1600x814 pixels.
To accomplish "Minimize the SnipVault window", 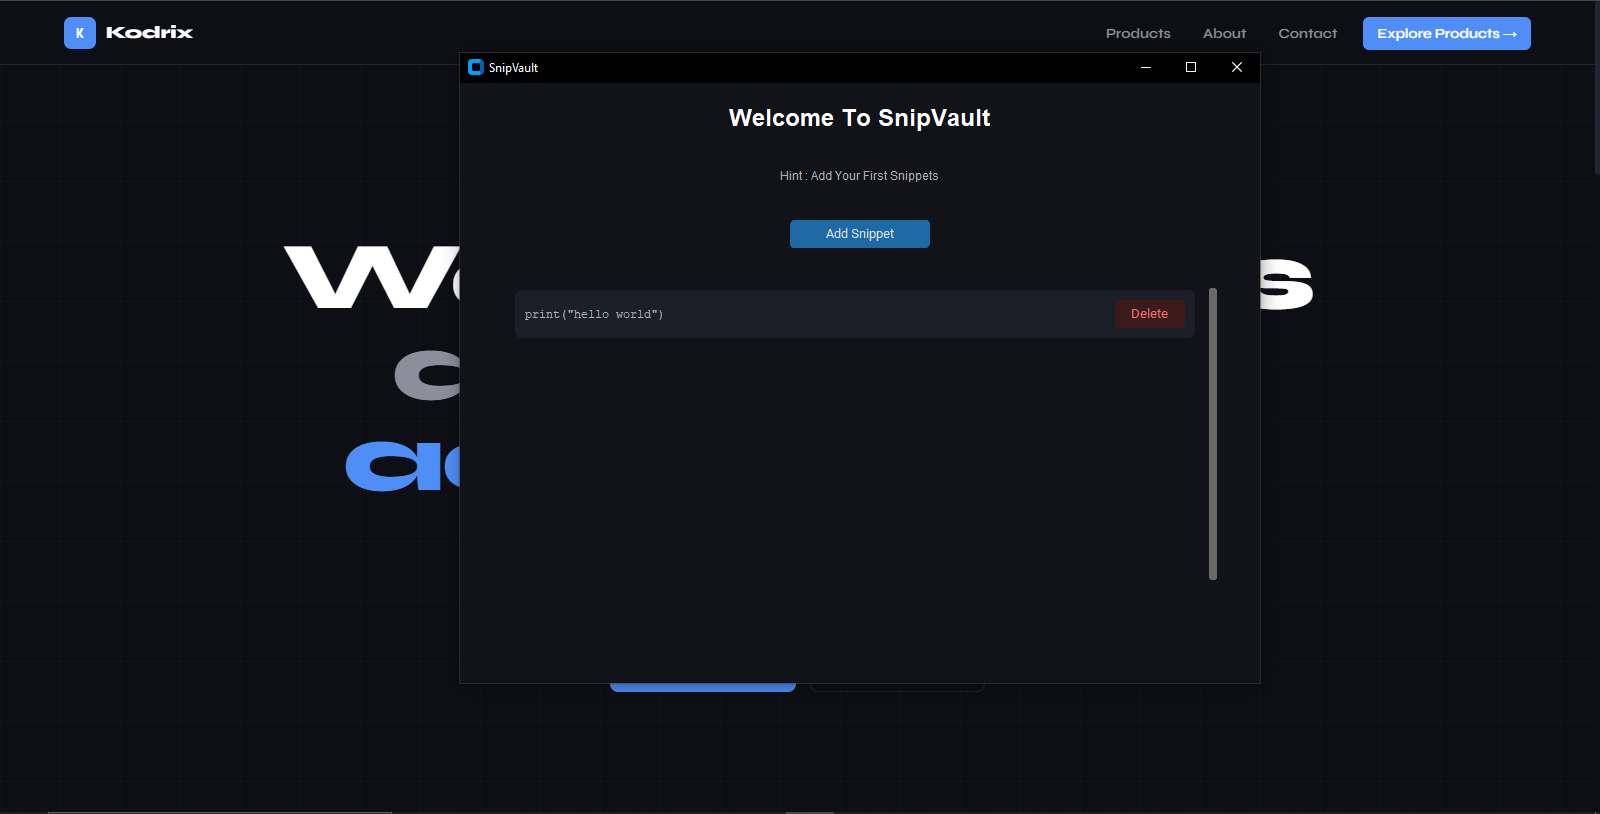I will point(1146,67).
